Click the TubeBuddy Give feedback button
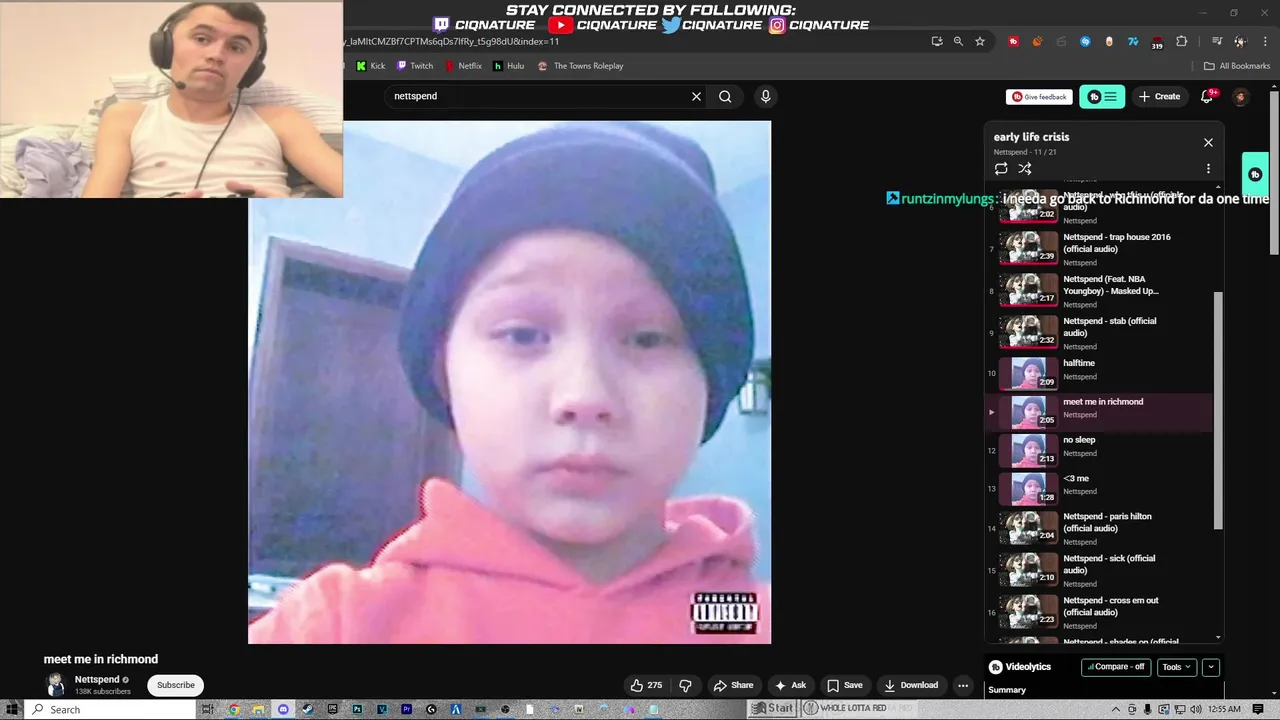 [1039, 97]
